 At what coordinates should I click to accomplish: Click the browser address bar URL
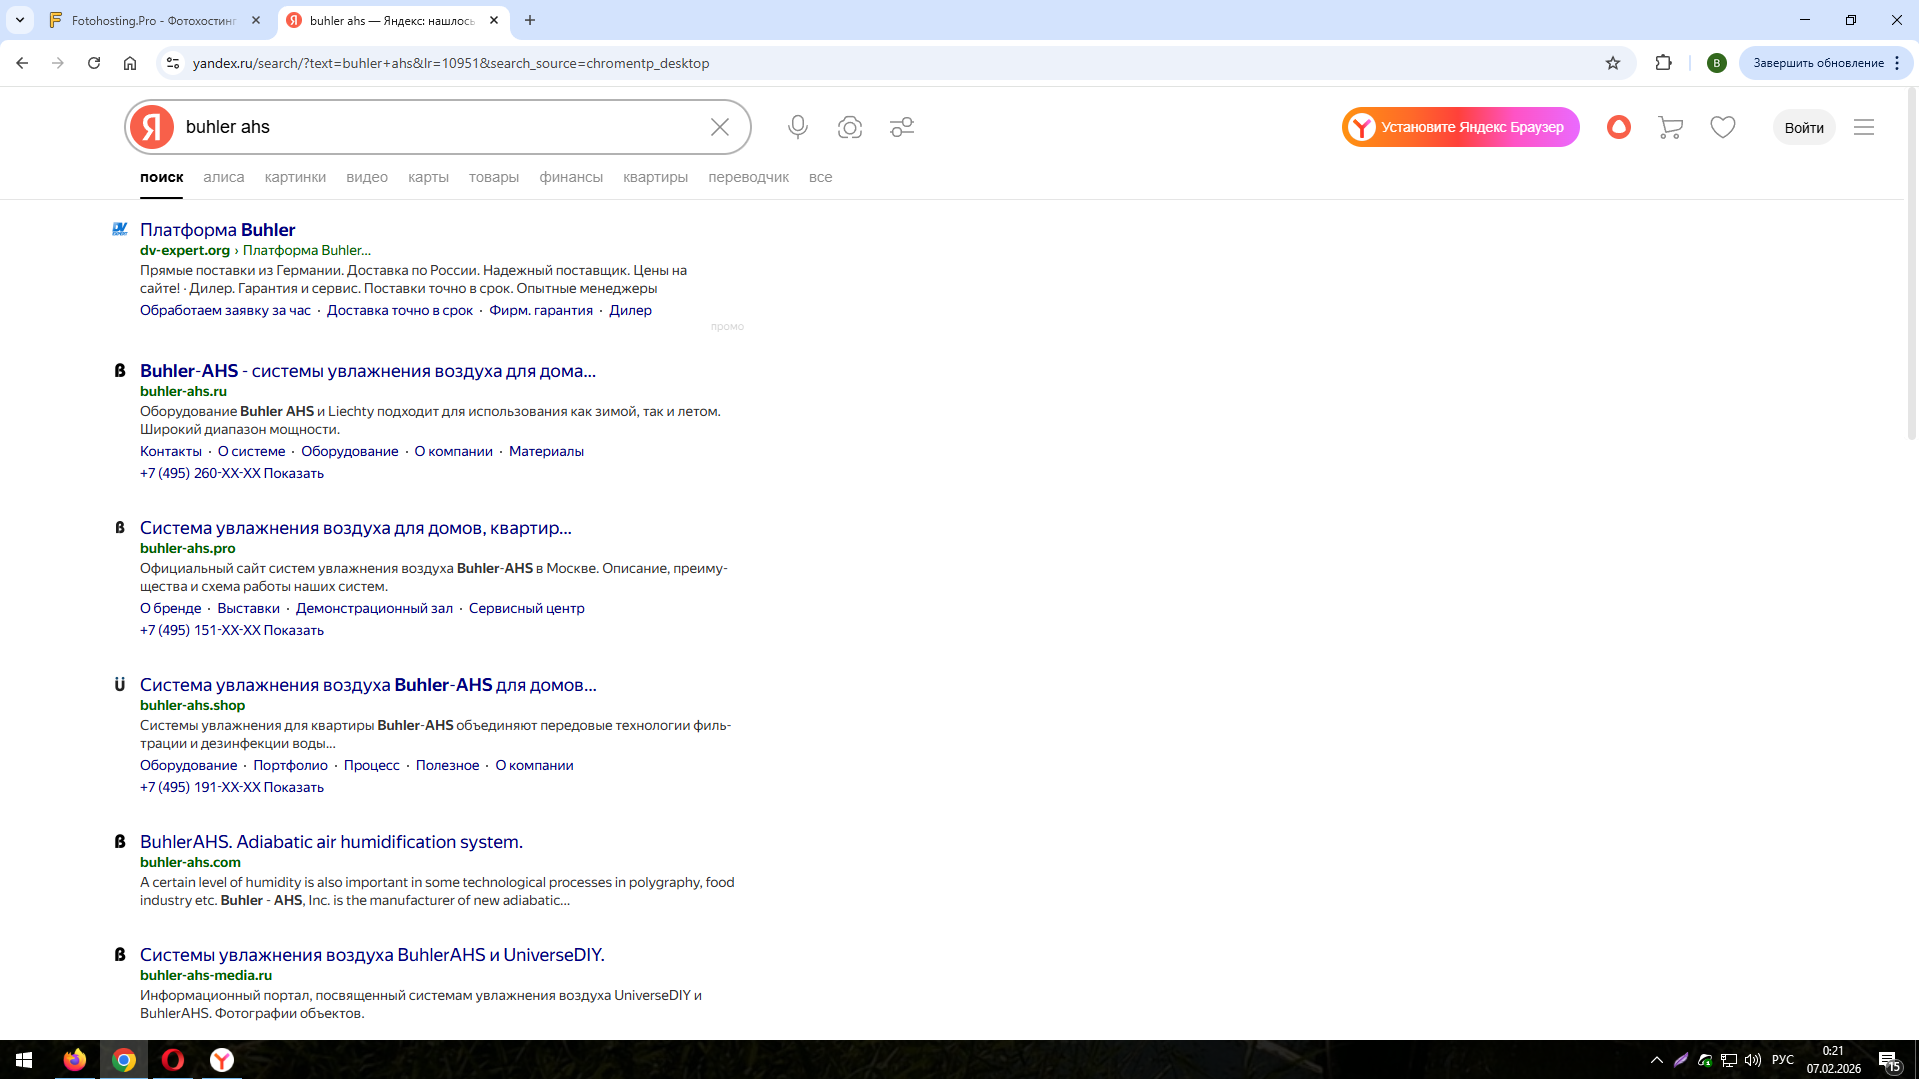point(451,63)
